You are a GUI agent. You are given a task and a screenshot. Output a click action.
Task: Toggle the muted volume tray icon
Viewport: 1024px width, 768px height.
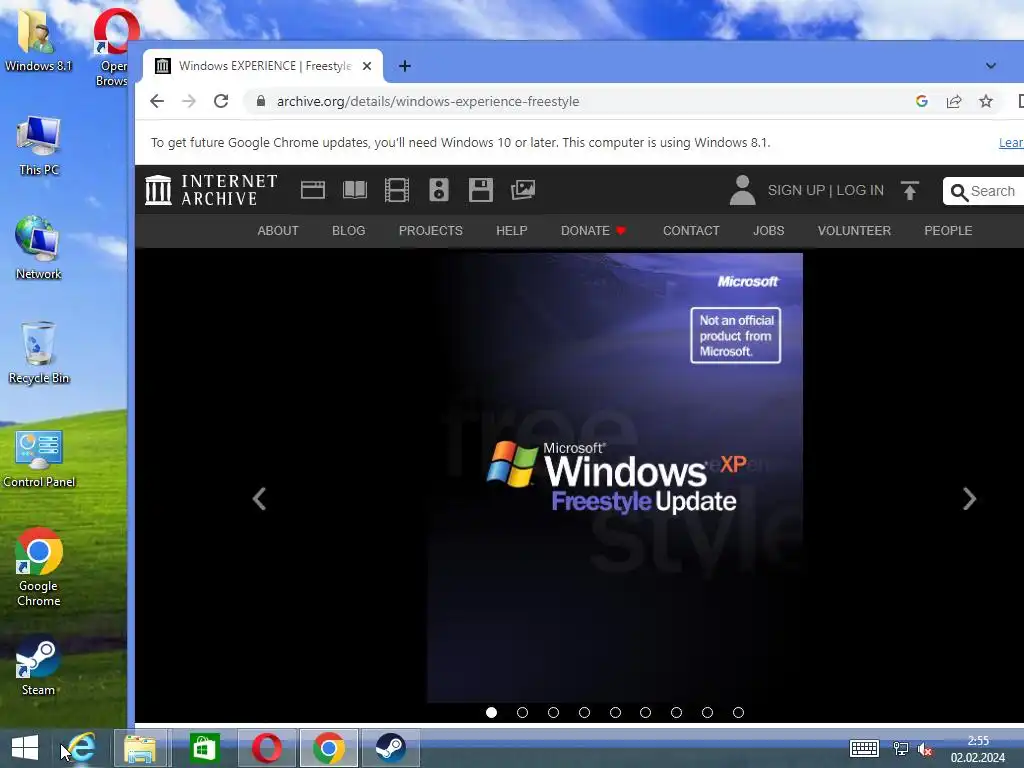pyautogui.click(x=925, y=749)
